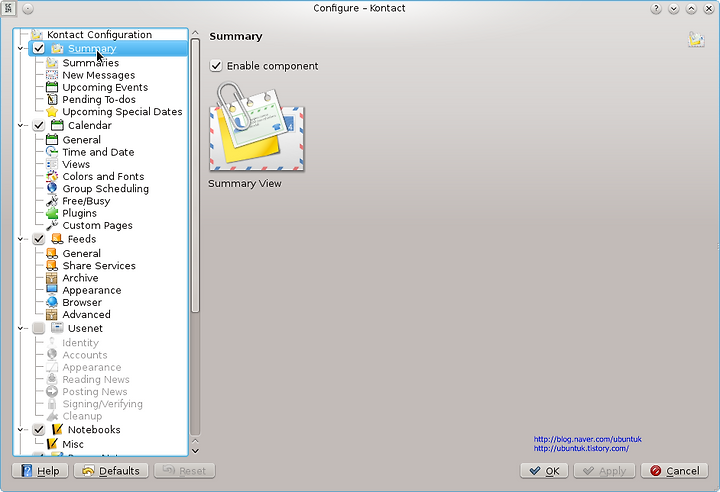Click the OK button

(x=544, y=471)
